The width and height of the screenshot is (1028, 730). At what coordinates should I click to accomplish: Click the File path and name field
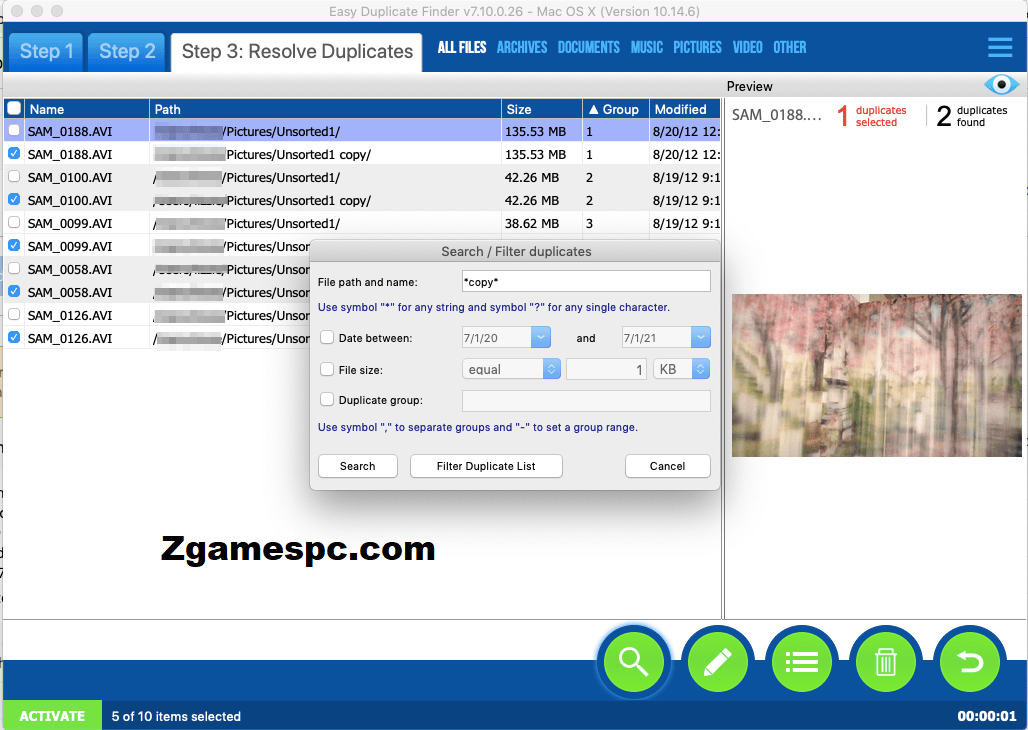pos(586,281)
